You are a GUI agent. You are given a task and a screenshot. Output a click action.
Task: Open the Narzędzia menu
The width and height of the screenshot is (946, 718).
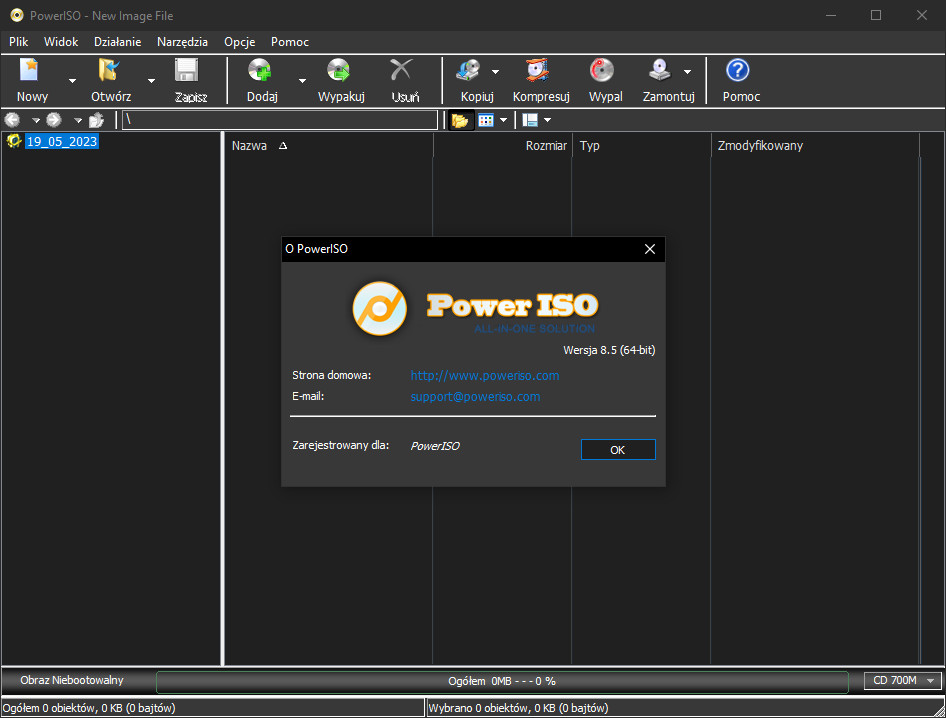click(x=182, y=42)
